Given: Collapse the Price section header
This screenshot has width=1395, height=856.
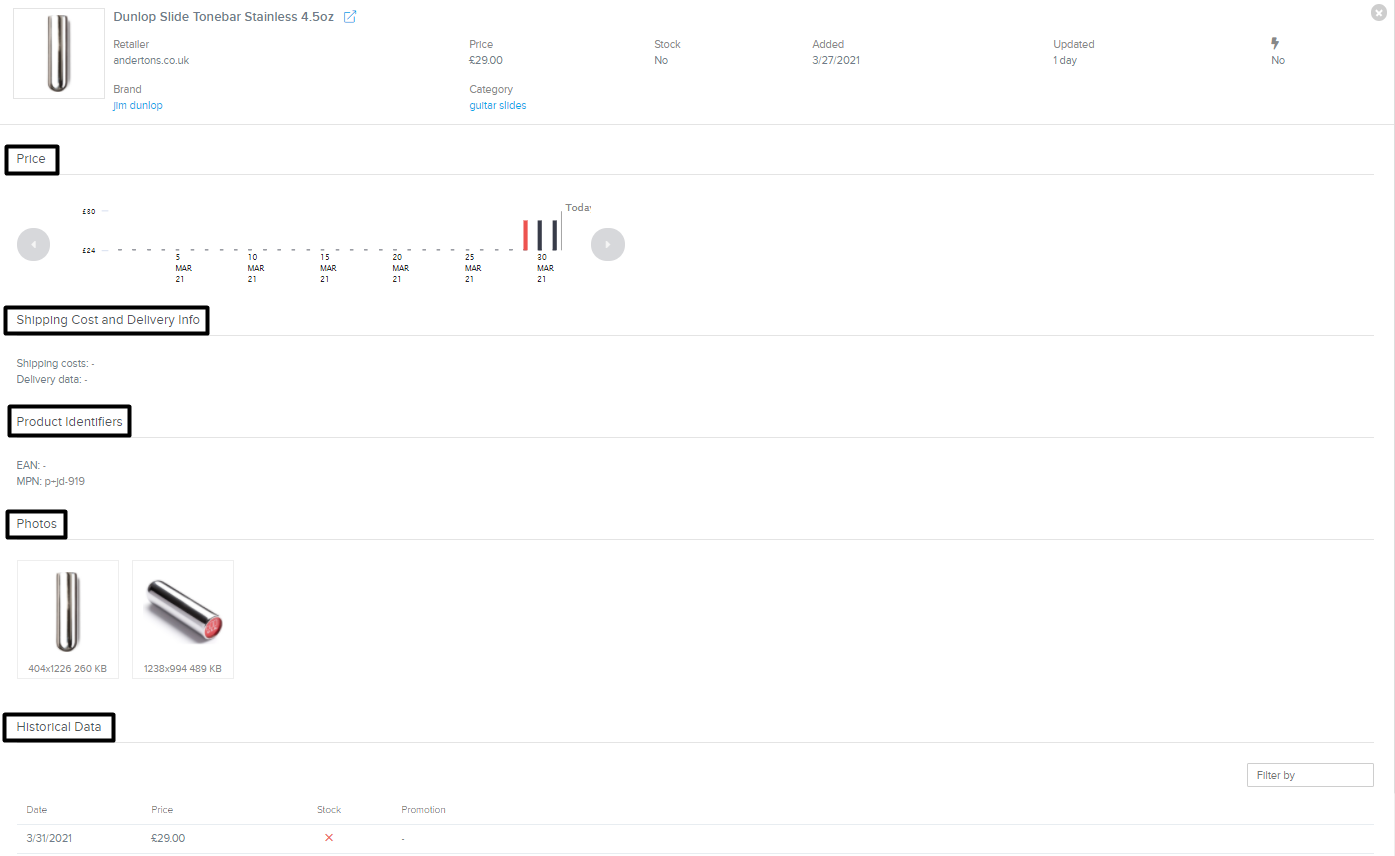Looking at the screenshot, I should coord(32,159).
